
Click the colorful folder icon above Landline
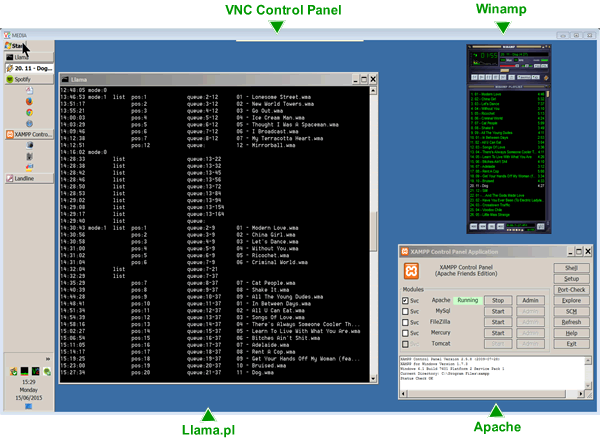click(x=29, y=167)
